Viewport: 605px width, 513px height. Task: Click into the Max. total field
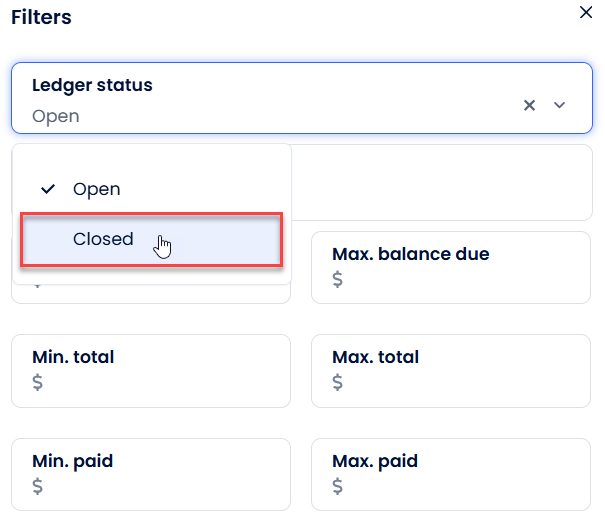tap(450, 370)
